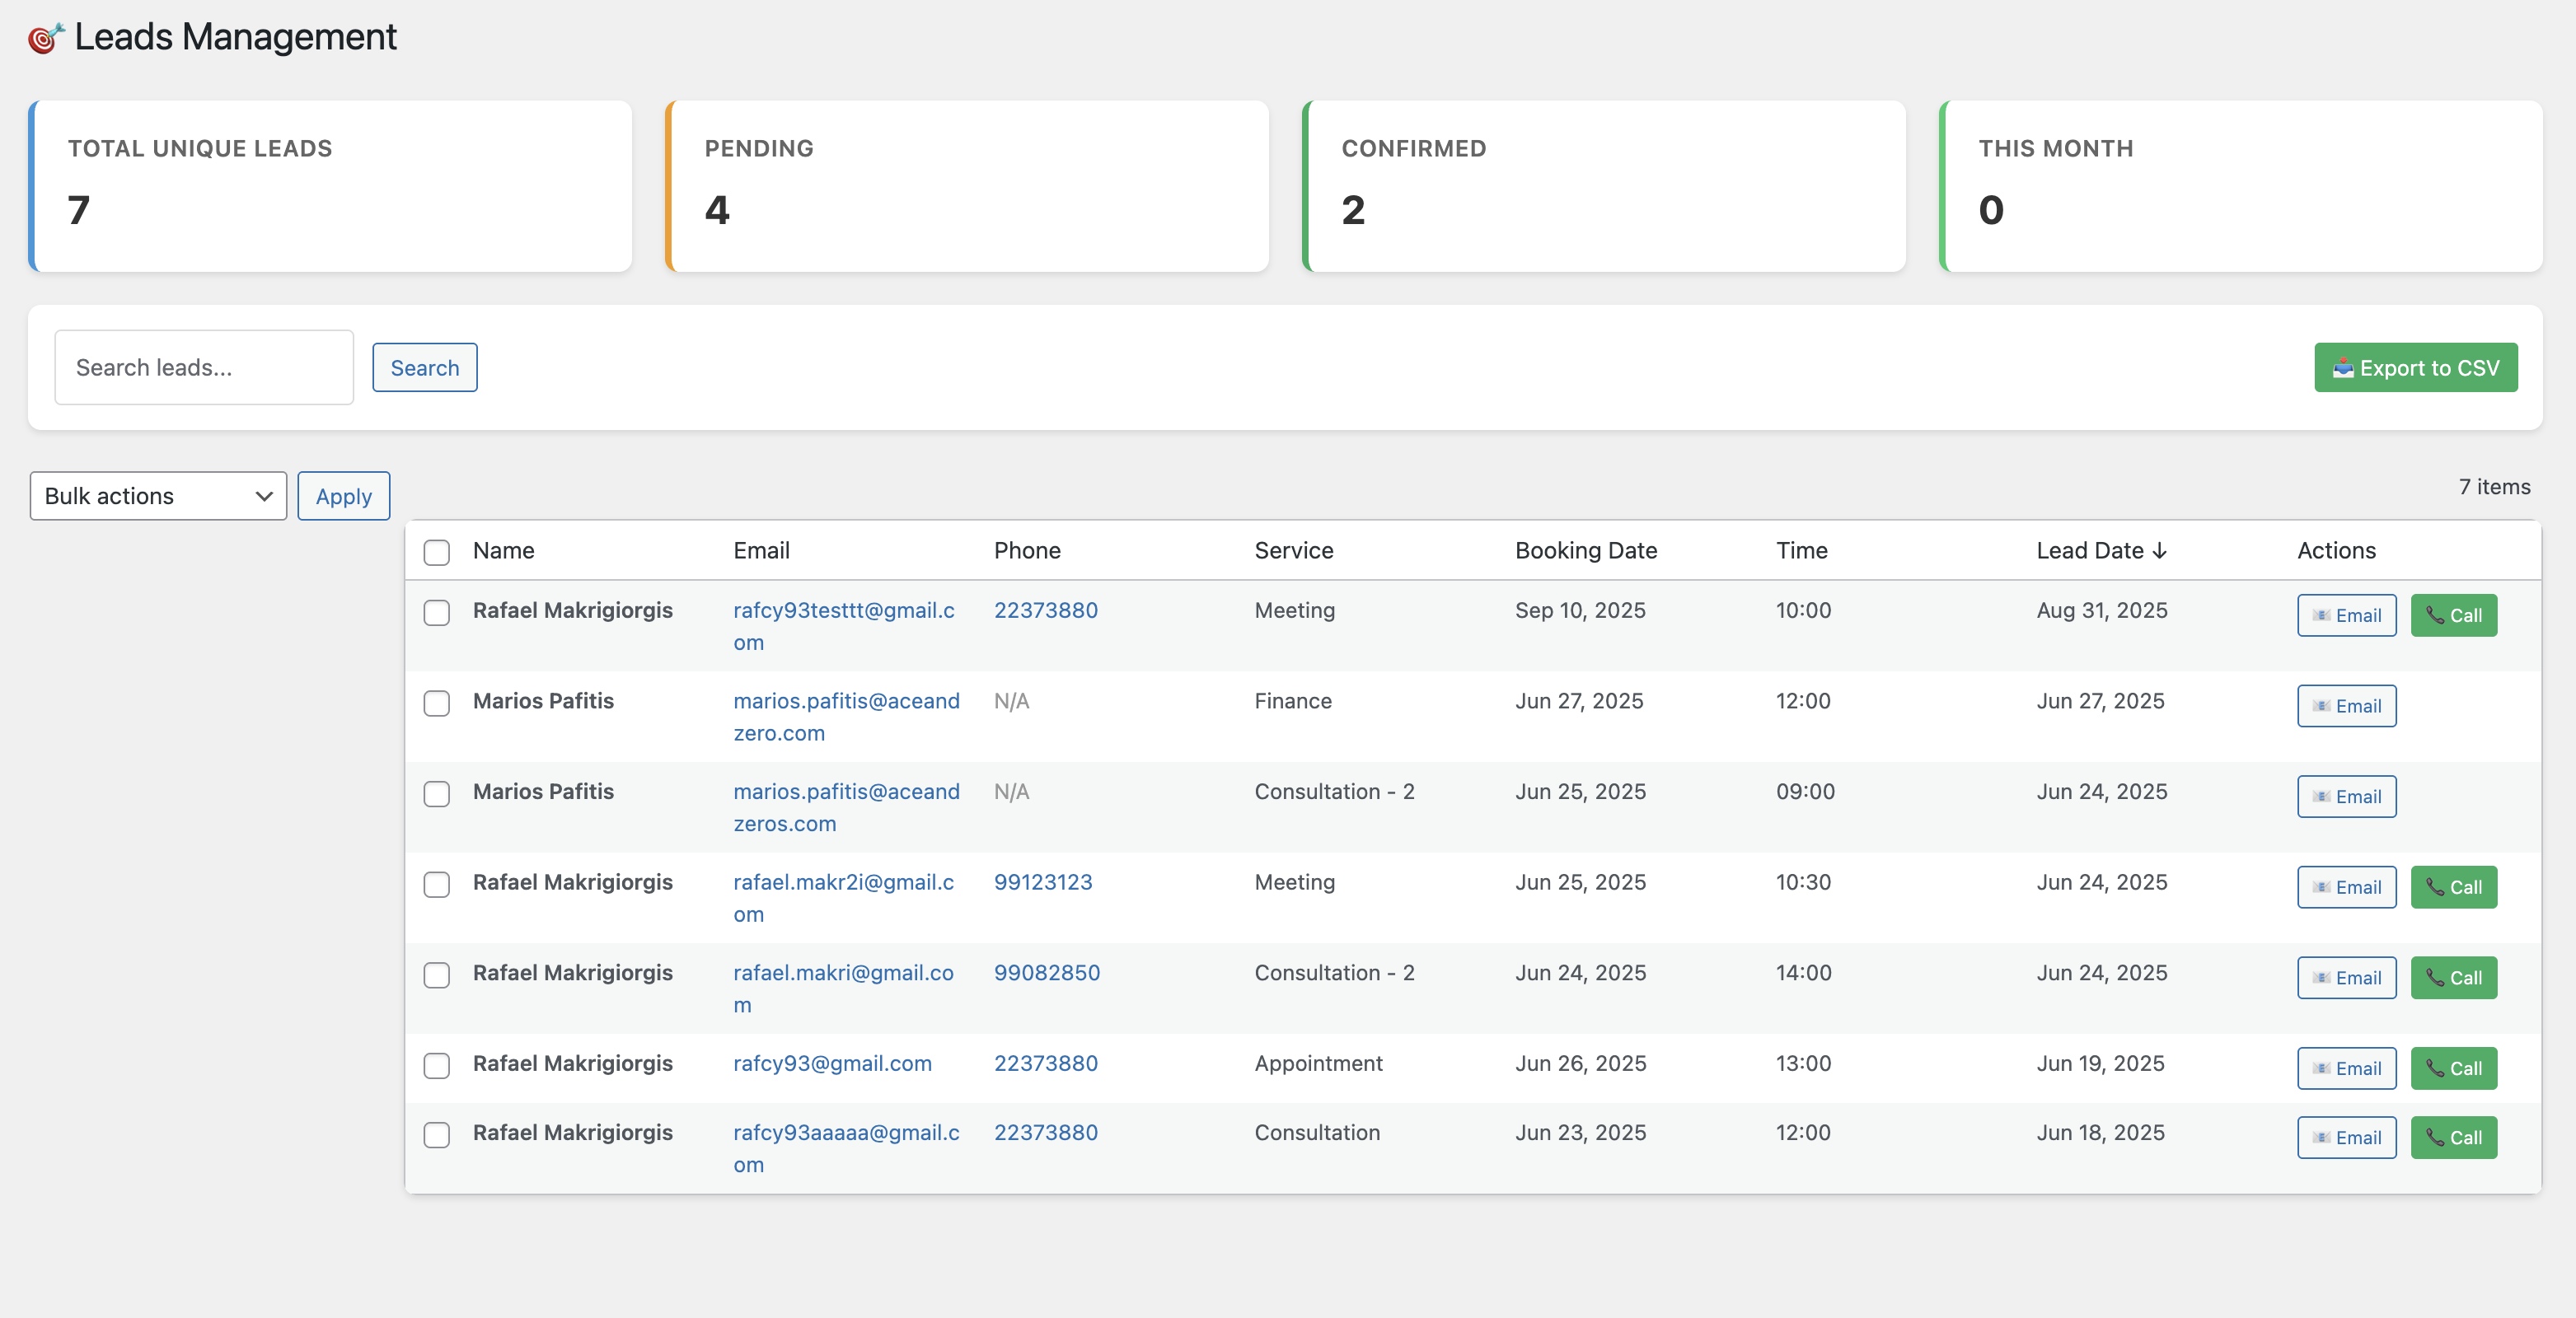Image resolution: width=2576 pixels, height=1318 pixels.
Task: Click the Export to CSV button
Action: click(x=2415, y=368)
